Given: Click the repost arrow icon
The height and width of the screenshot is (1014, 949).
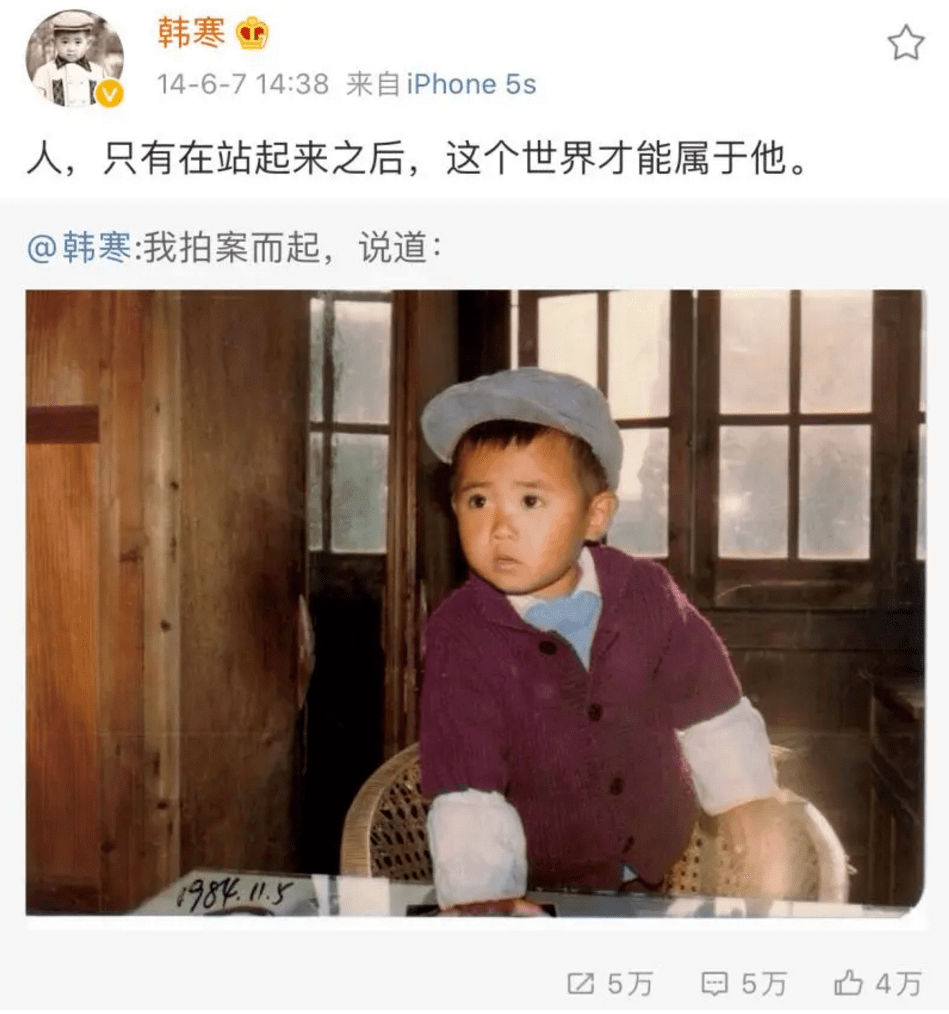Looking at the screenshot, I should point(580,984).
